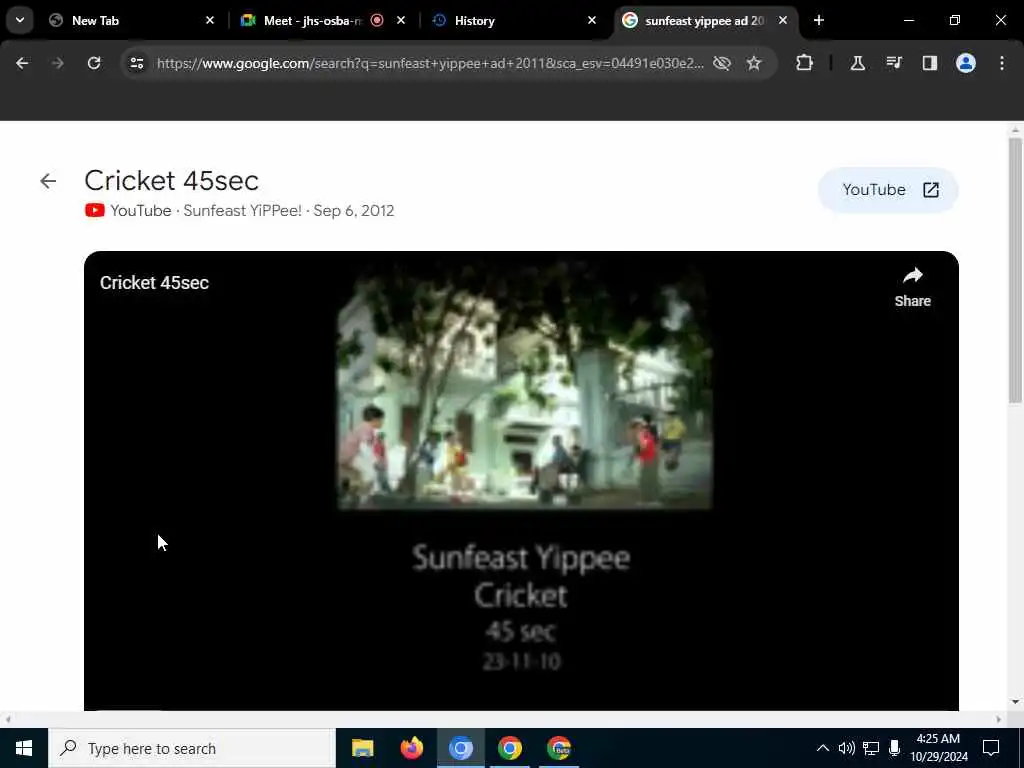This screenshot has height=768, width=1024.
Task: Click Sunfeast YiPPee! channel name
Action: click(242, 211)
